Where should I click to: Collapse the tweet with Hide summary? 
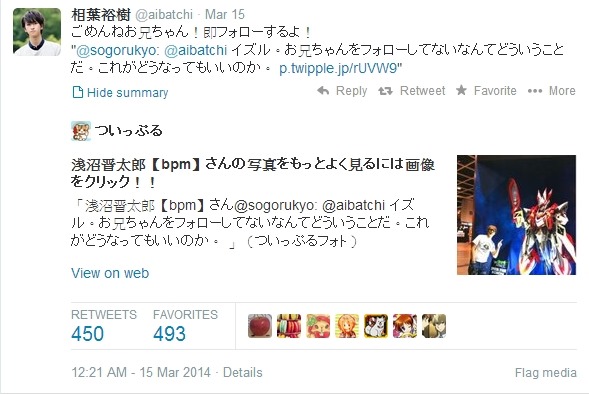(x=127, y=92)
